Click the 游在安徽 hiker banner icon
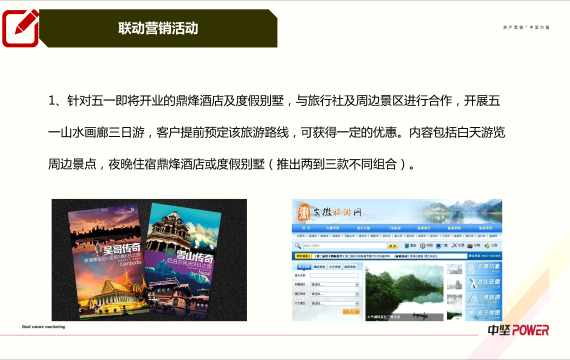The height and width of the screenshot is (360, 570). [x=484, y=284]
